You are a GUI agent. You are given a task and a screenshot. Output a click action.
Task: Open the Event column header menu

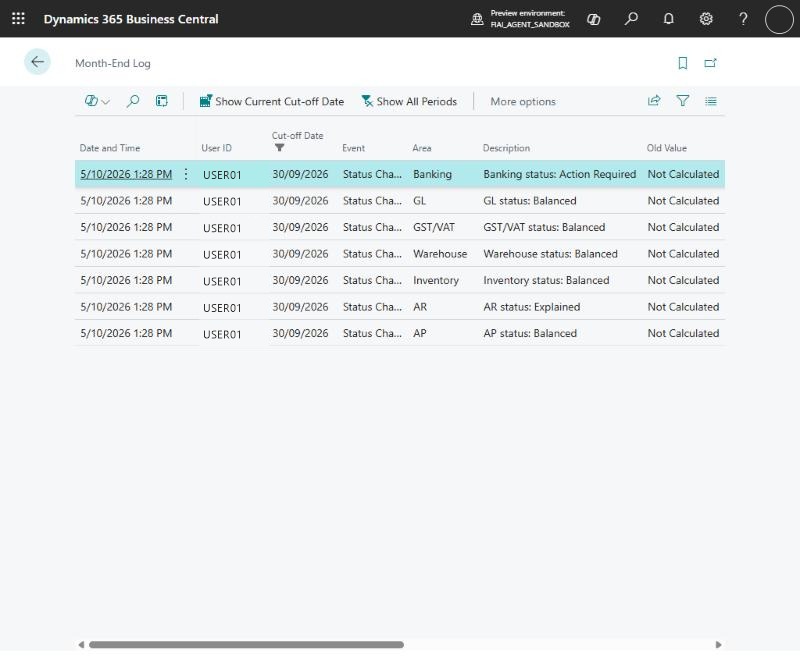point(354,148)
